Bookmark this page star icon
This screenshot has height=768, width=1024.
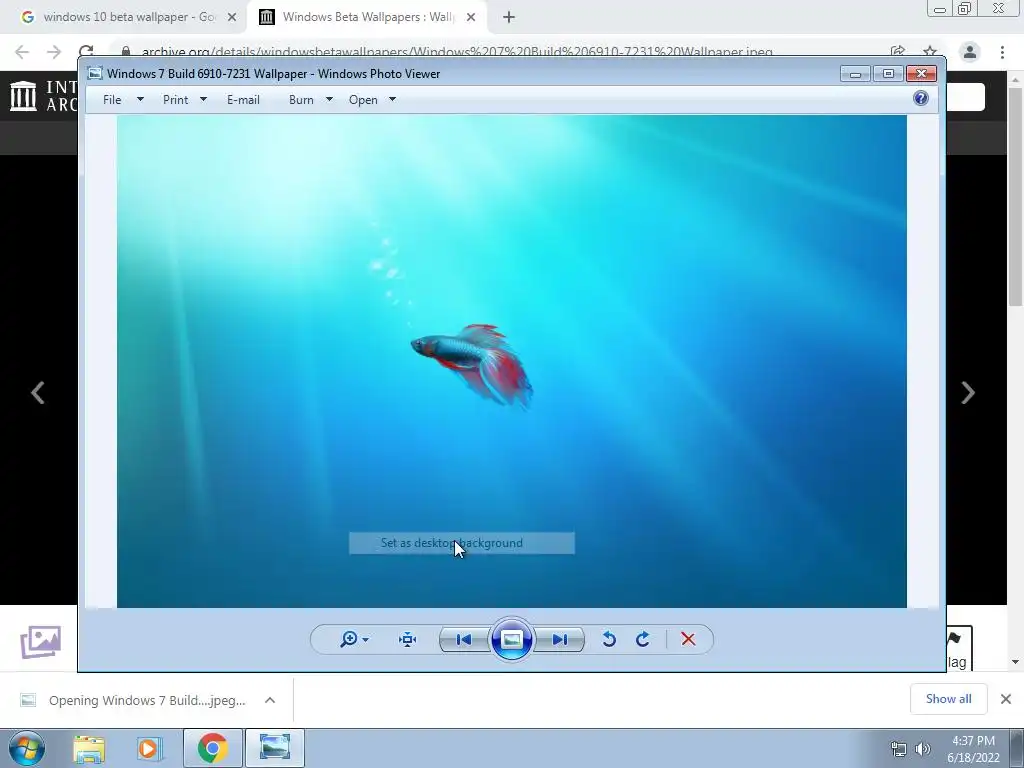[x=930, y=52]
